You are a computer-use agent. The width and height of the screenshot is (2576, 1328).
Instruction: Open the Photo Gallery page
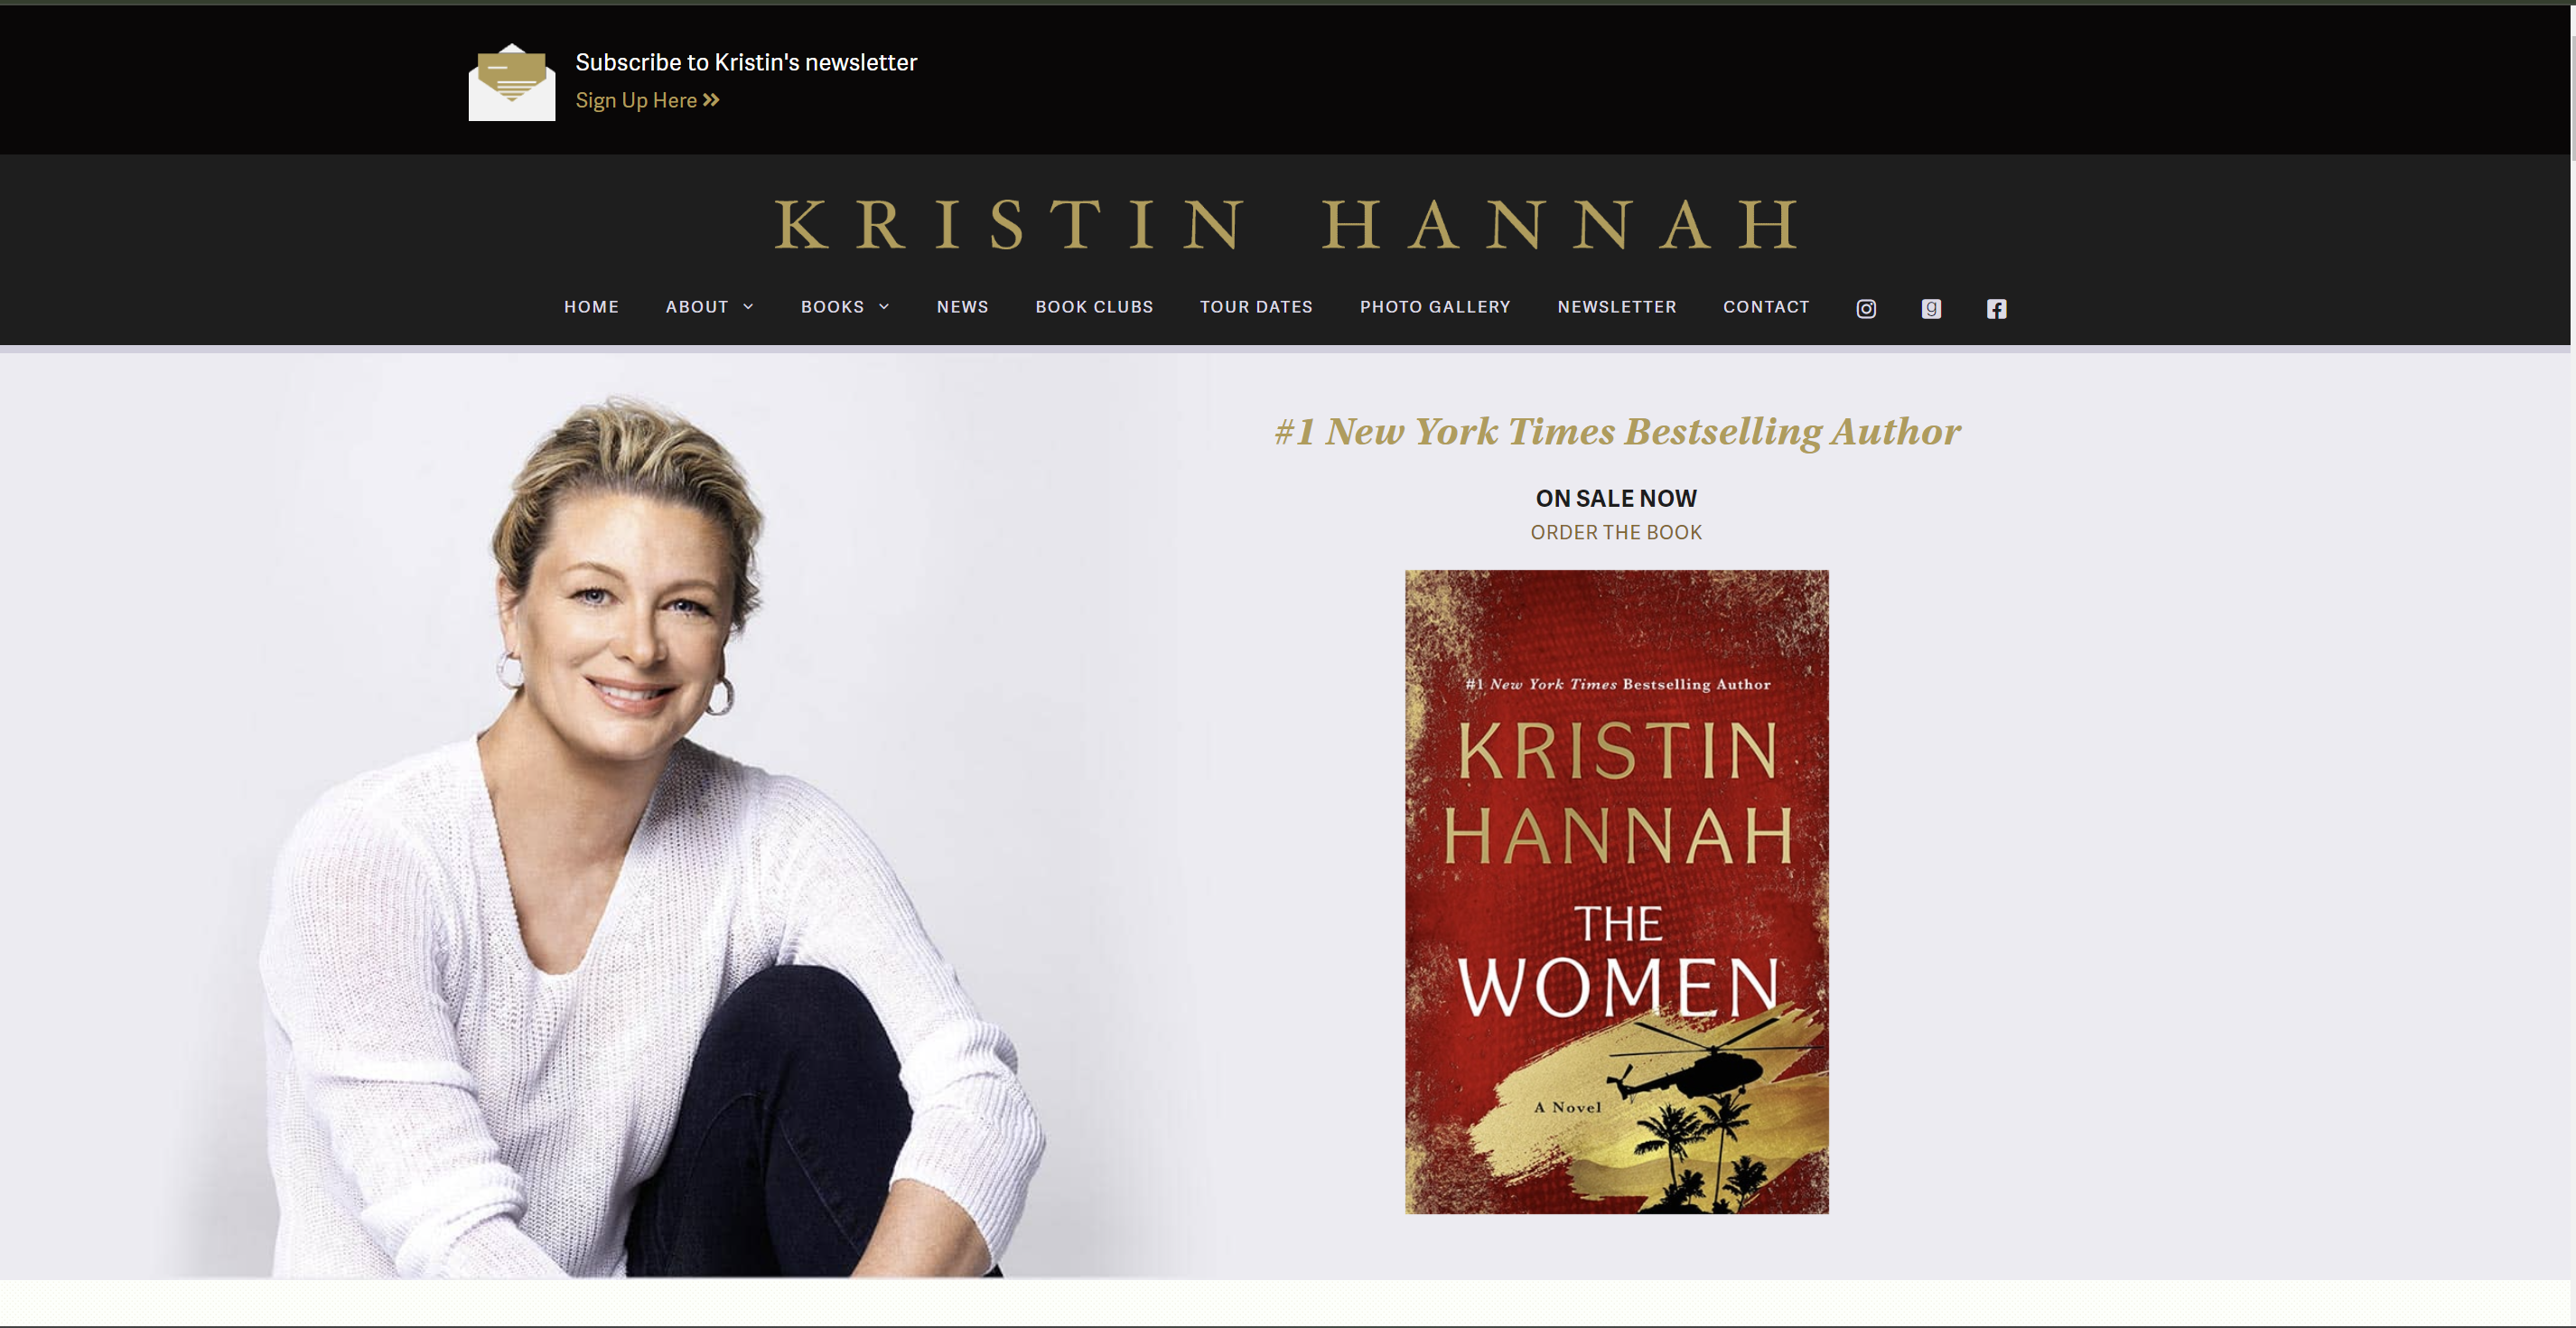(x=1435, y=307)
